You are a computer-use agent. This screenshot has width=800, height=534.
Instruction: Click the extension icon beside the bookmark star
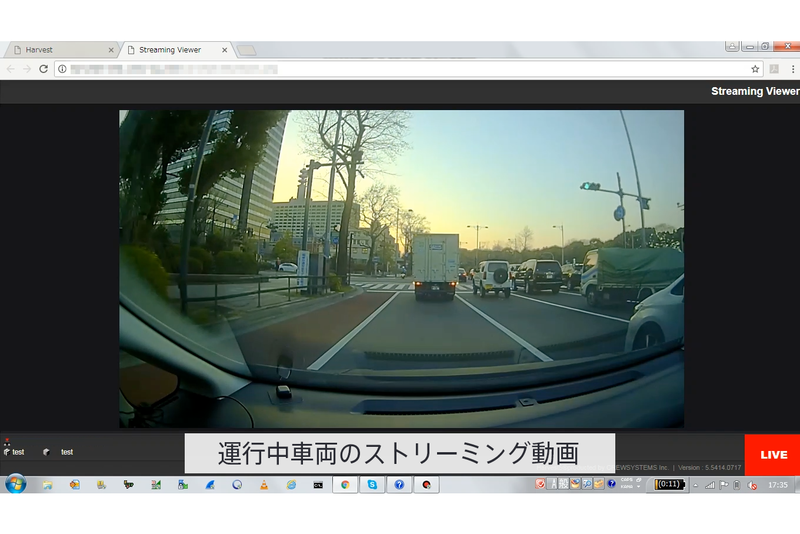click(774, 69)
